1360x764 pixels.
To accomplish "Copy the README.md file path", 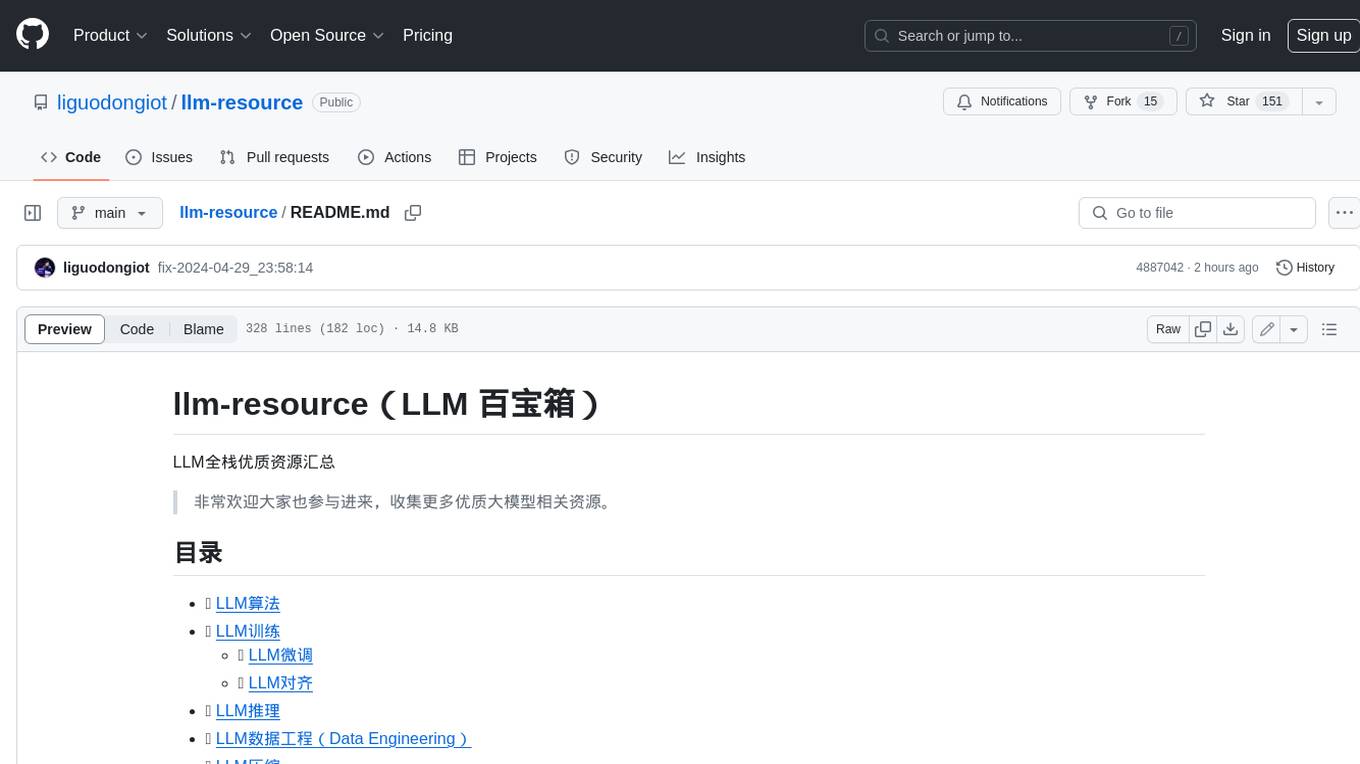I will tap(412, 213).
